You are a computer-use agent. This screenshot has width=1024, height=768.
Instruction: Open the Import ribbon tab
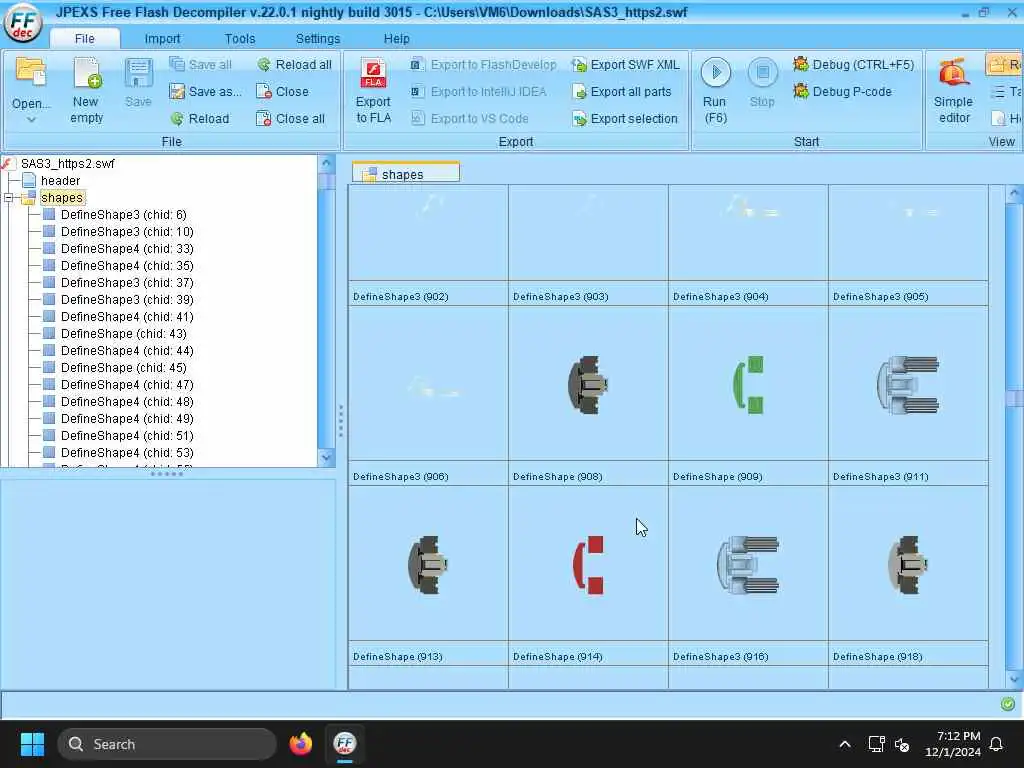[162, 39]
